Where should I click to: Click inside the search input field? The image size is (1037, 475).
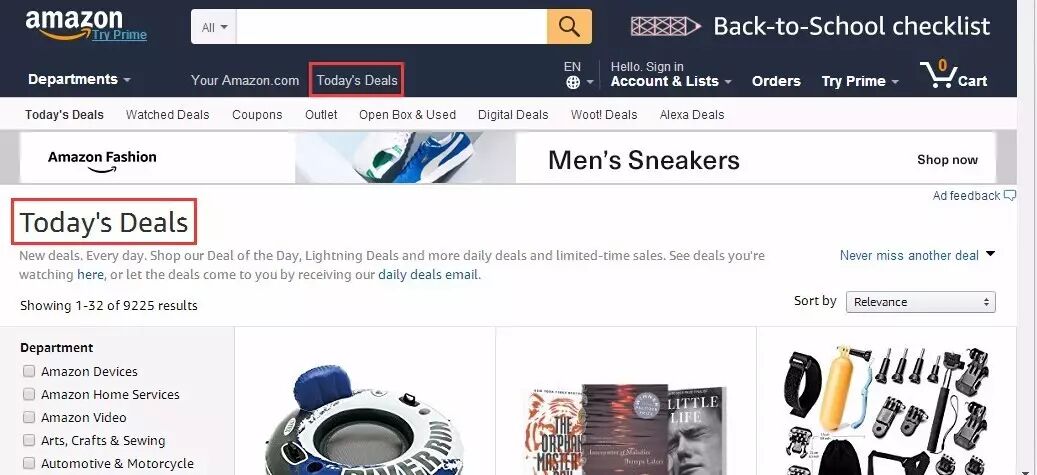pyautogui.click(x=392, y=27)
